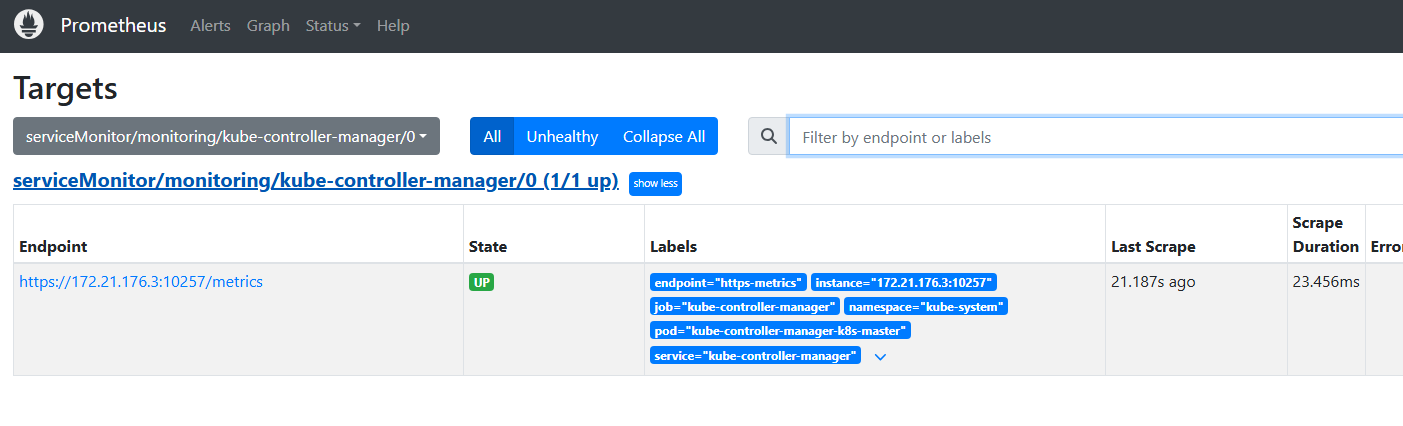Click the show less button

pyautogui.click(x=655, y=184)
